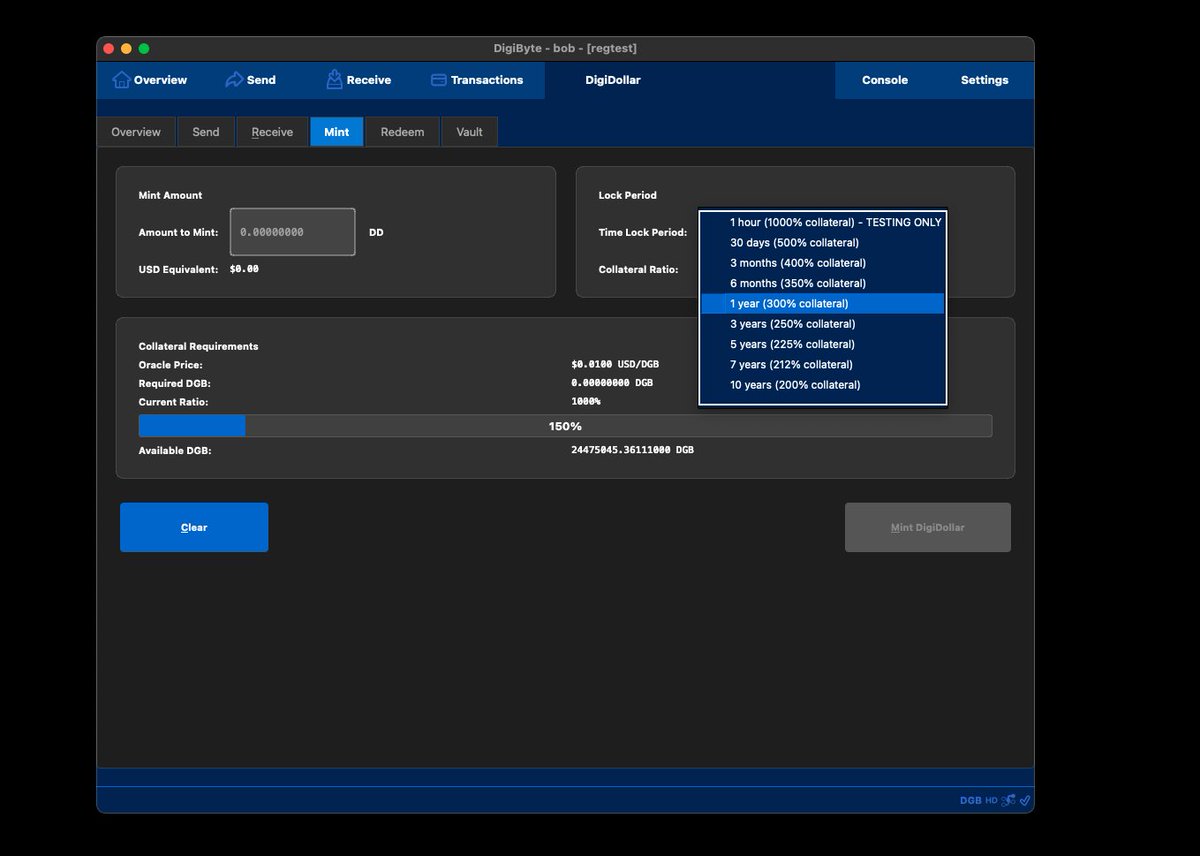
Task: Click the Time Lock Period label
Action: 643,232
